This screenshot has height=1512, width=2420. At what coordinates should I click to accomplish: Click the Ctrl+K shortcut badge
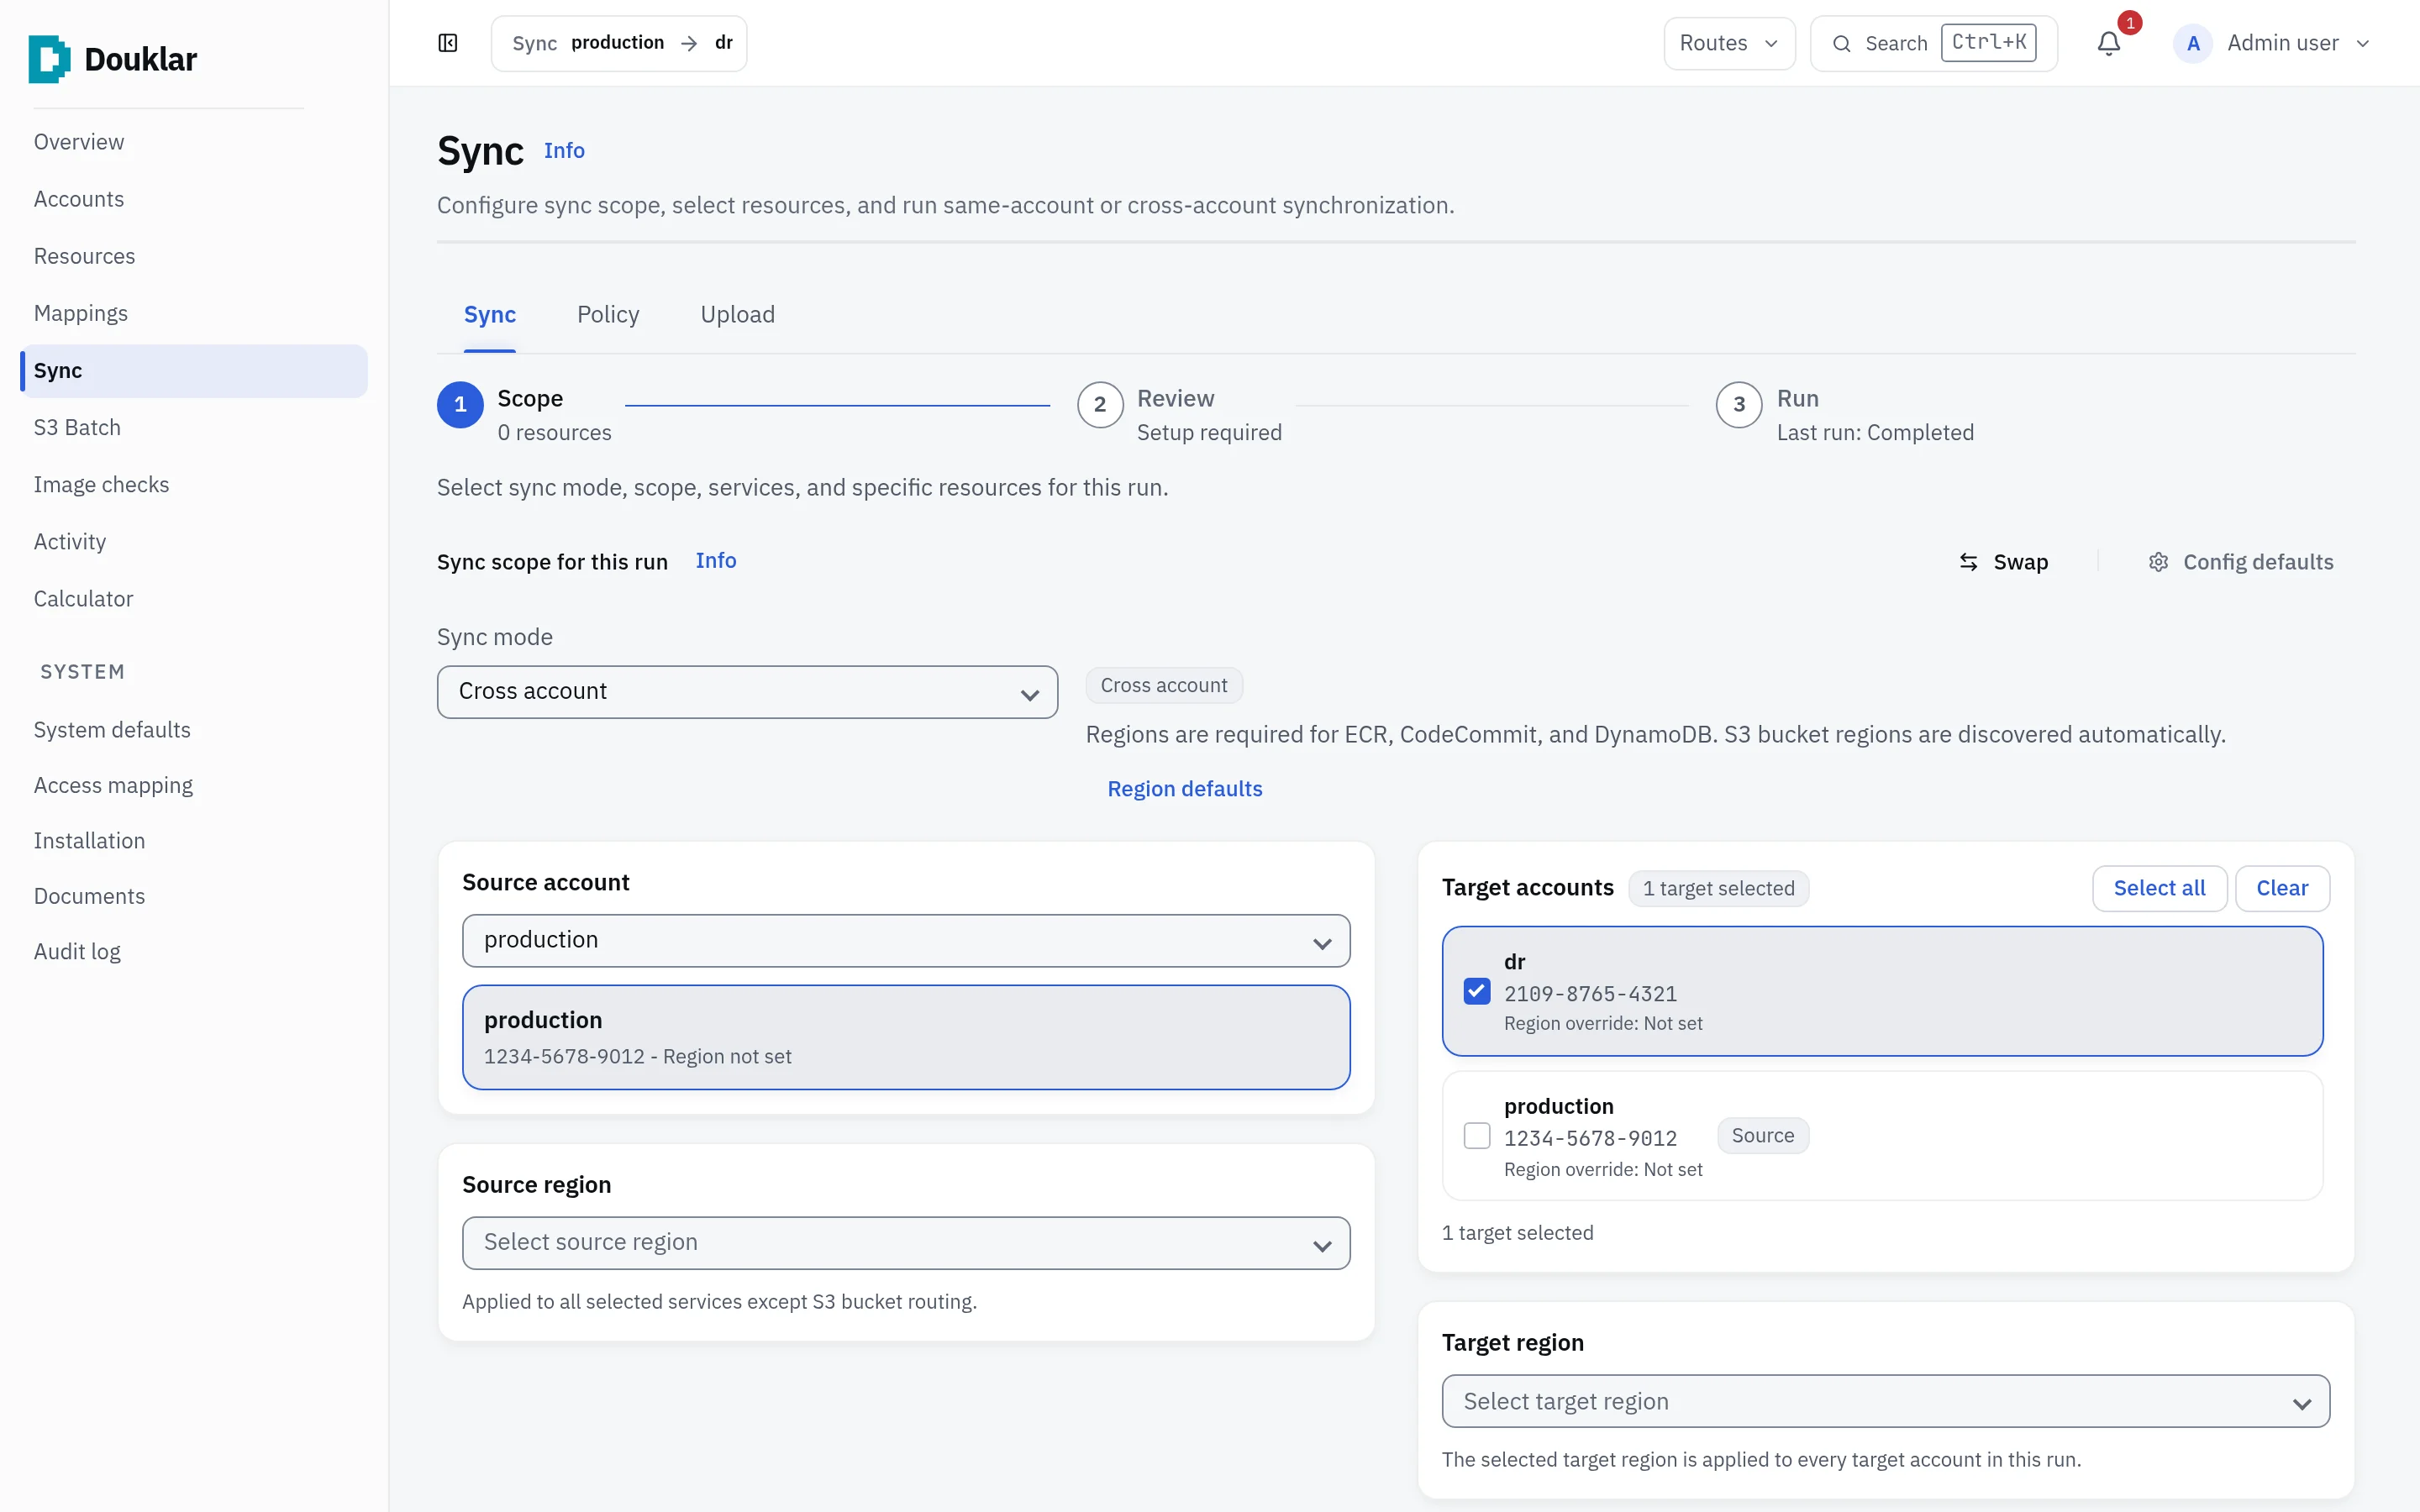click(x=1989, y=43)
